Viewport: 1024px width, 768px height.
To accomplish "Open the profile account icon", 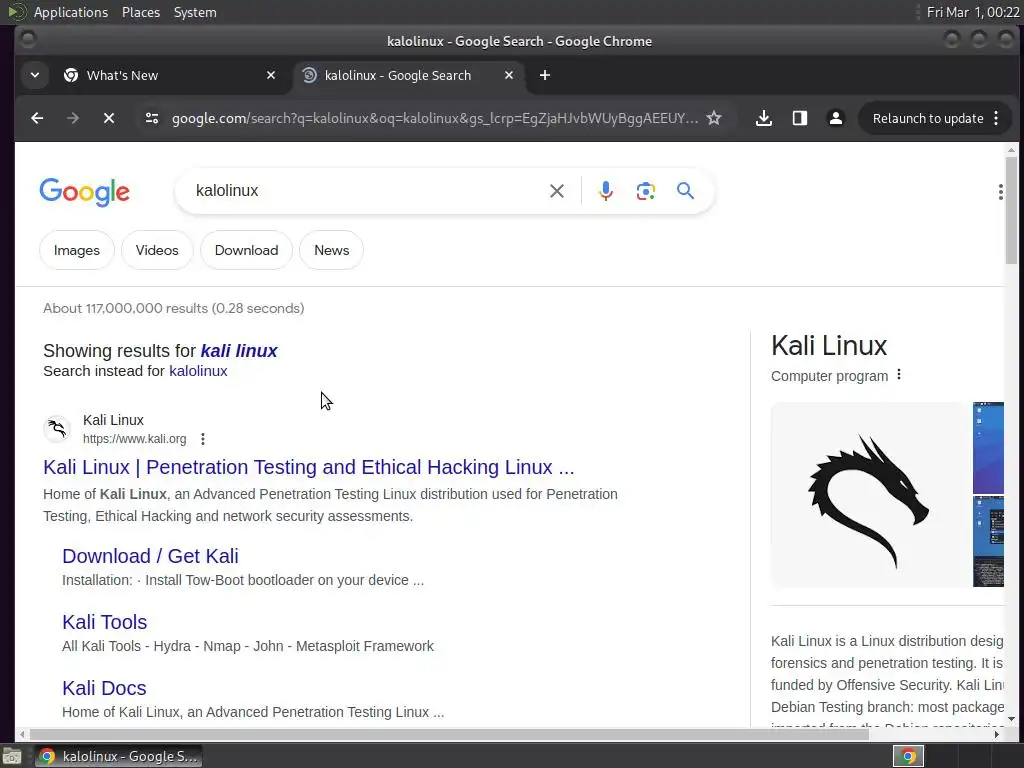I will click(x=835, y=118).
